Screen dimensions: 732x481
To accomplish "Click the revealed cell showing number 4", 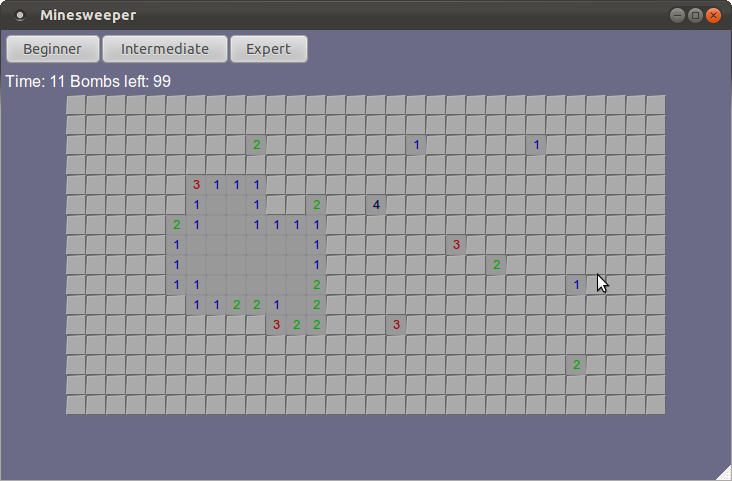I will pyautogui.click(x=376, y=205).
